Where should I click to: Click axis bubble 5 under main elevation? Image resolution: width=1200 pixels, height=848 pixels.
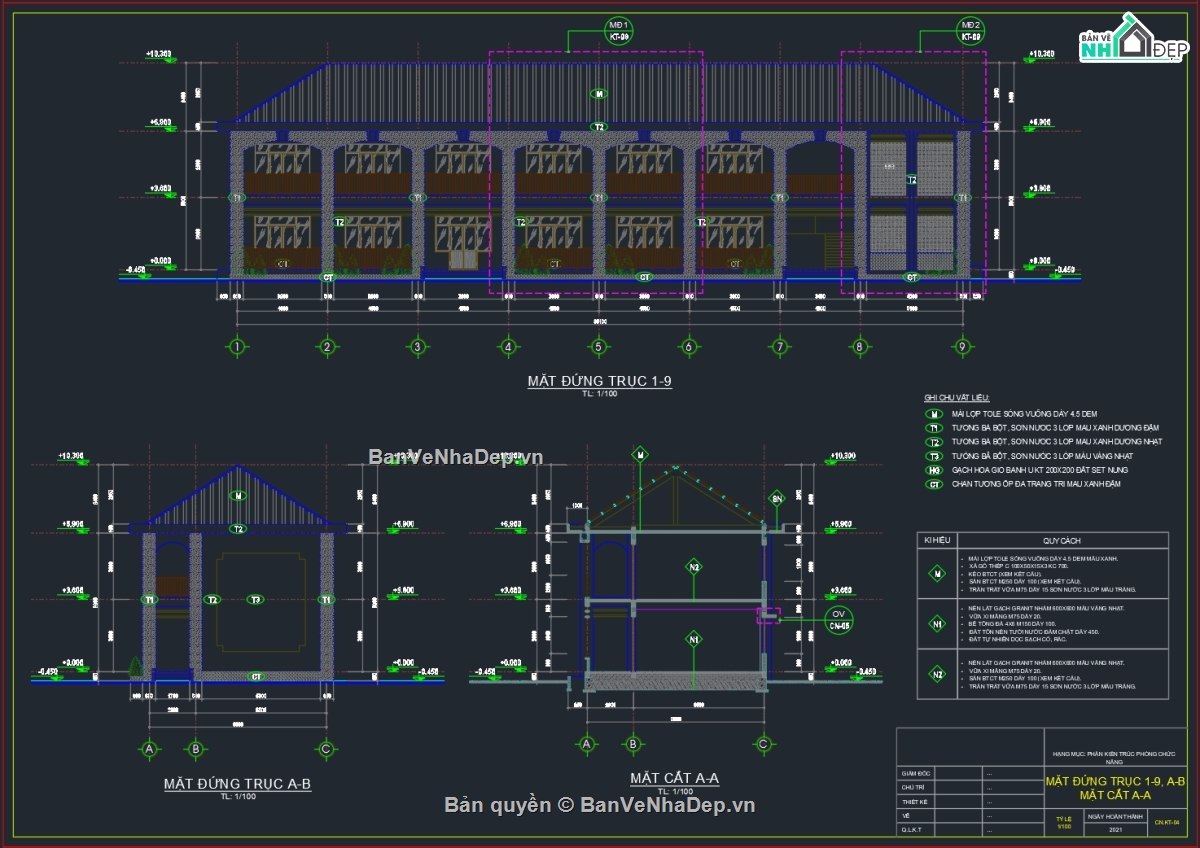[598, 347]
